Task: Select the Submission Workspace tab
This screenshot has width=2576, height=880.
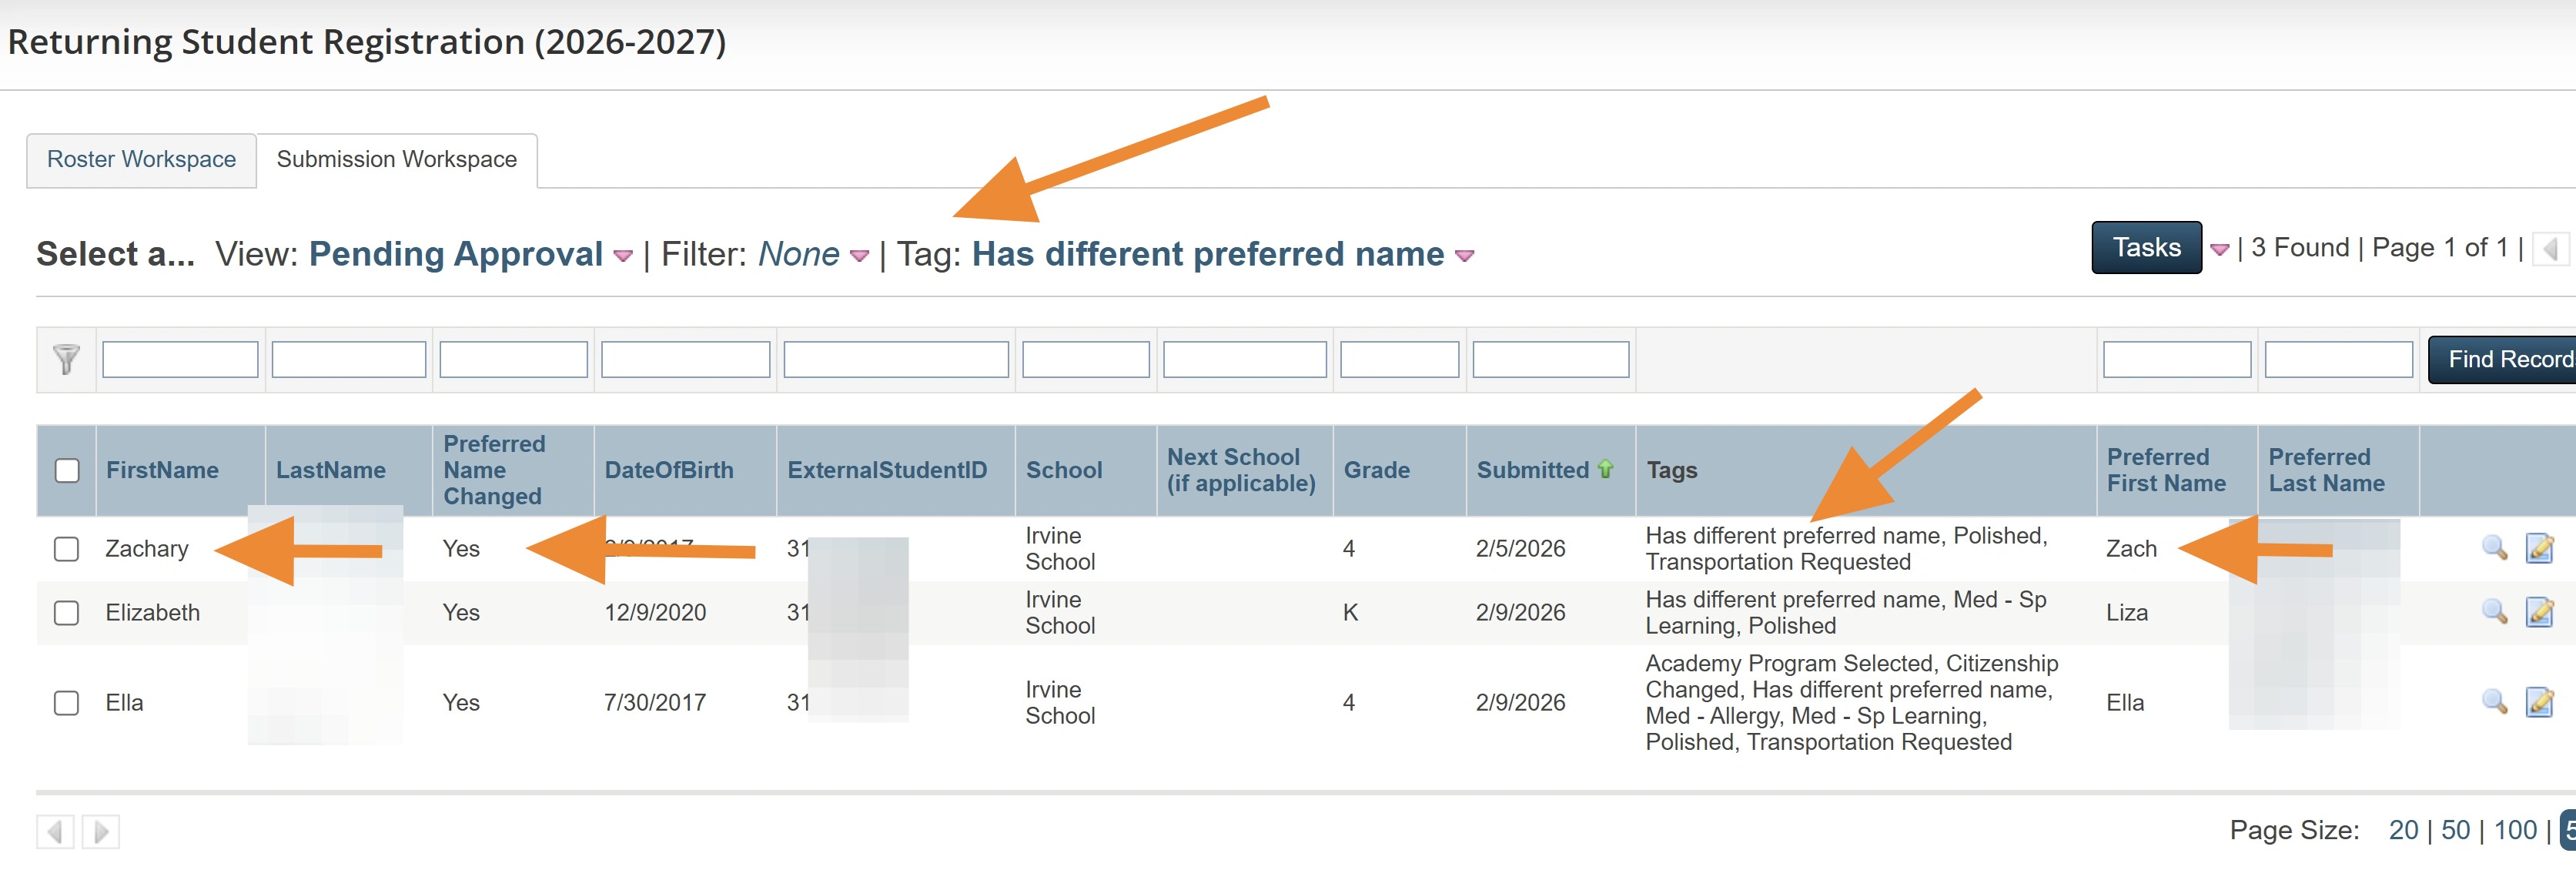Action: [x=396, y=160]
